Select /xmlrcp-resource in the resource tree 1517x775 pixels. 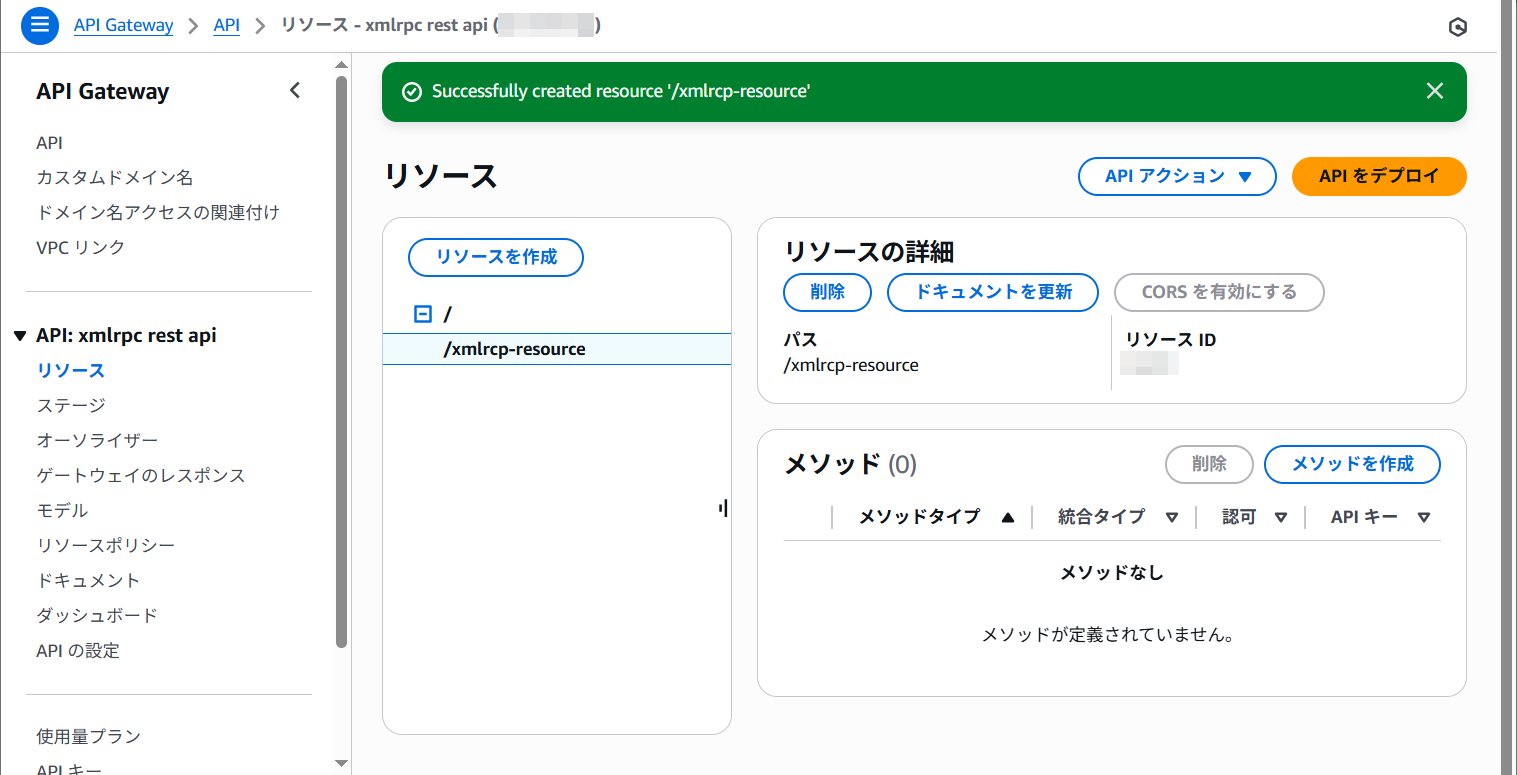(x=514, y=349)
